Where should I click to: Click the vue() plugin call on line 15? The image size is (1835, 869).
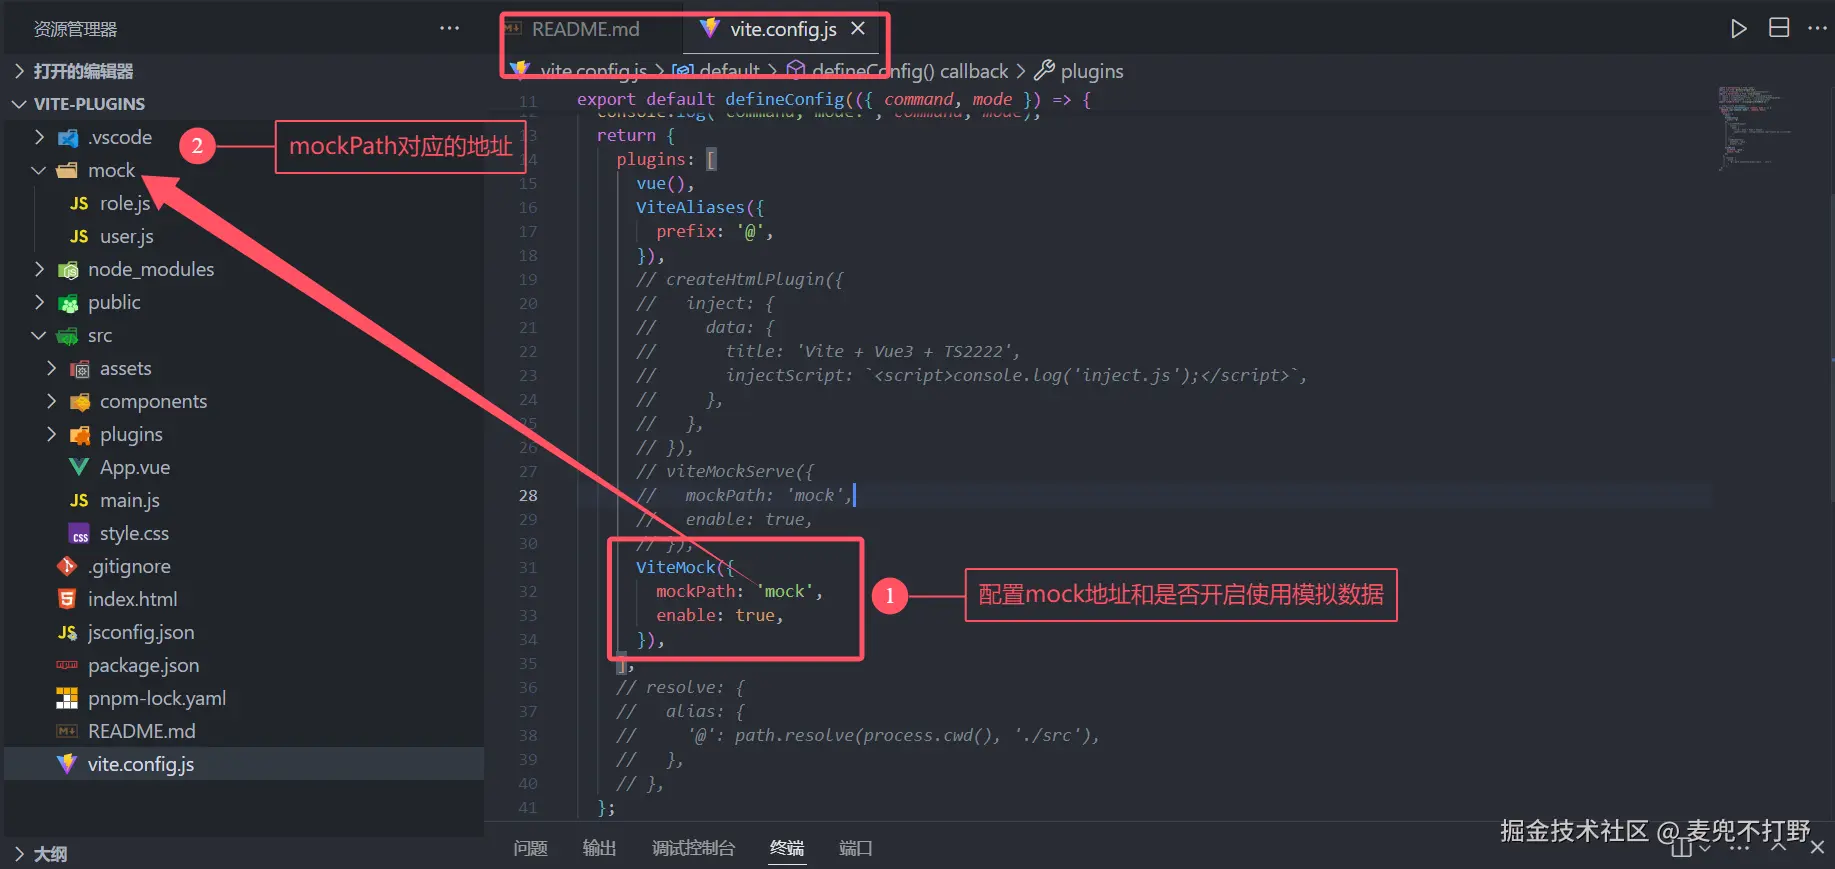click(665, 183)
